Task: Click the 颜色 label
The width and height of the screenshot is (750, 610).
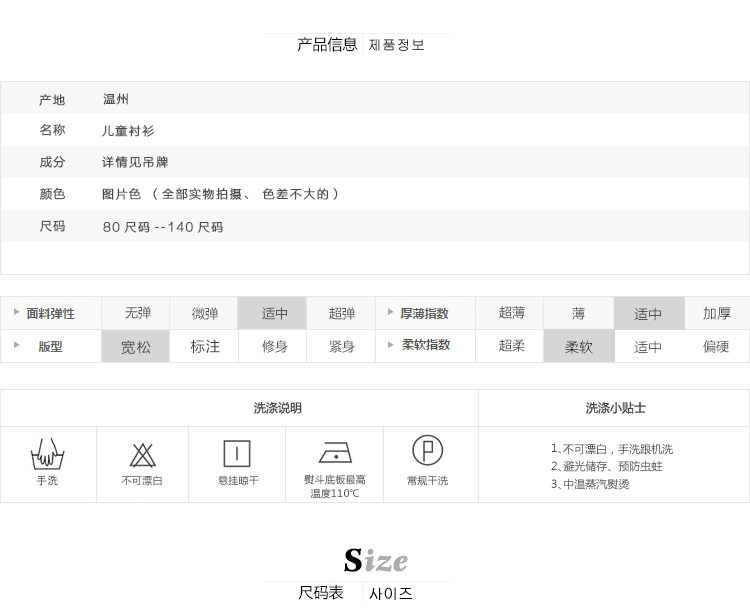Action: tap(52, 194)
